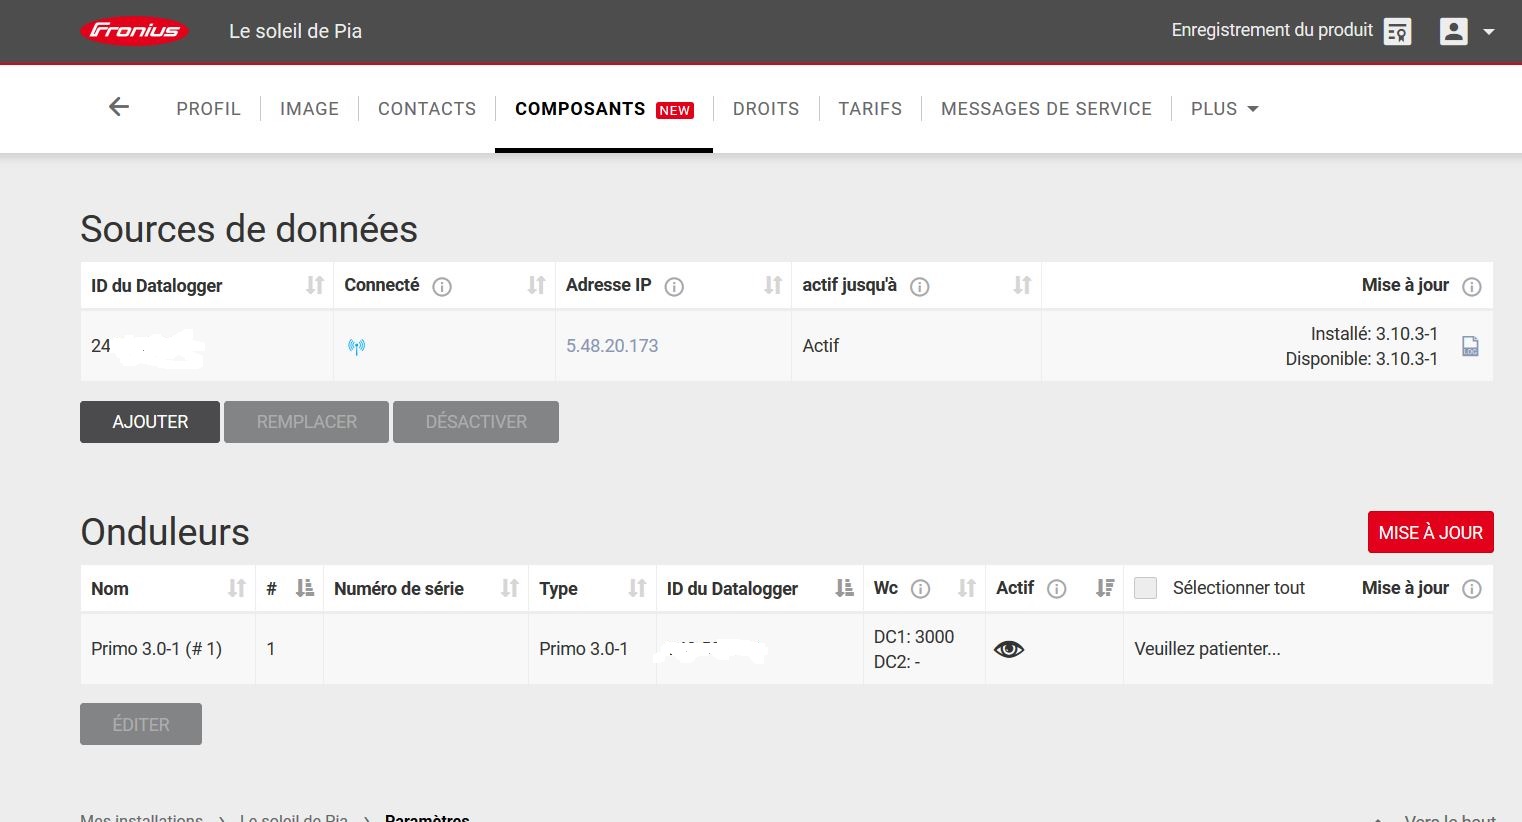Viewport: 1522px width, 822px height.
Task: Open the IP address 5.48.20.173 link
Action: click(612, 346)
